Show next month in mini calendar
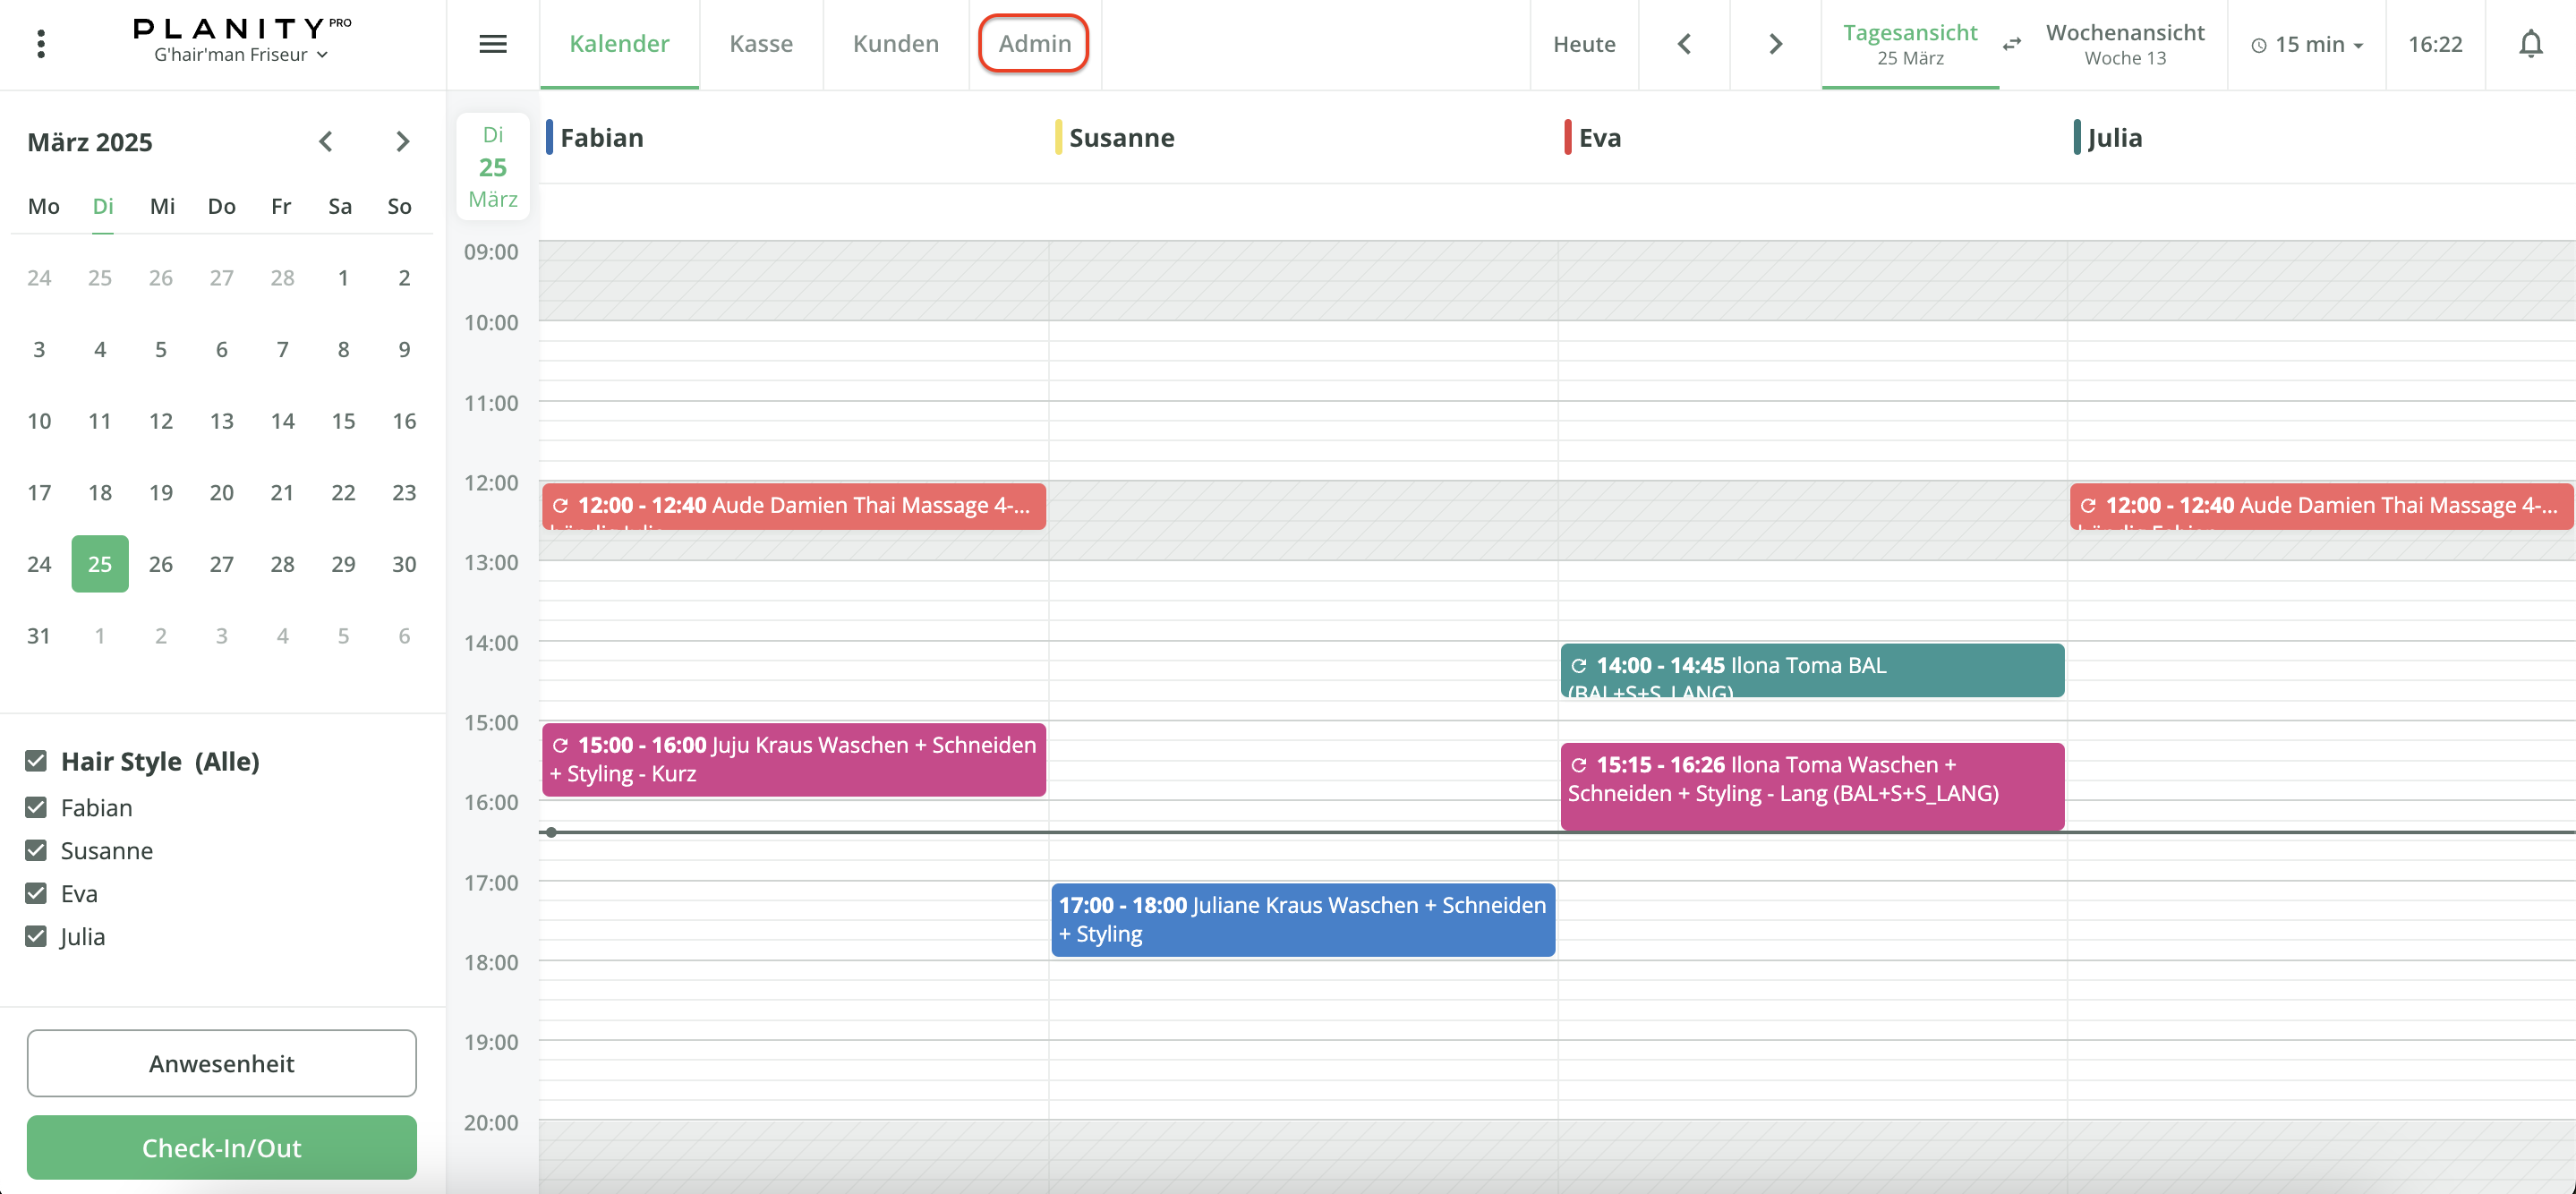2576x1194 pixels. click(x=402, y=142)
